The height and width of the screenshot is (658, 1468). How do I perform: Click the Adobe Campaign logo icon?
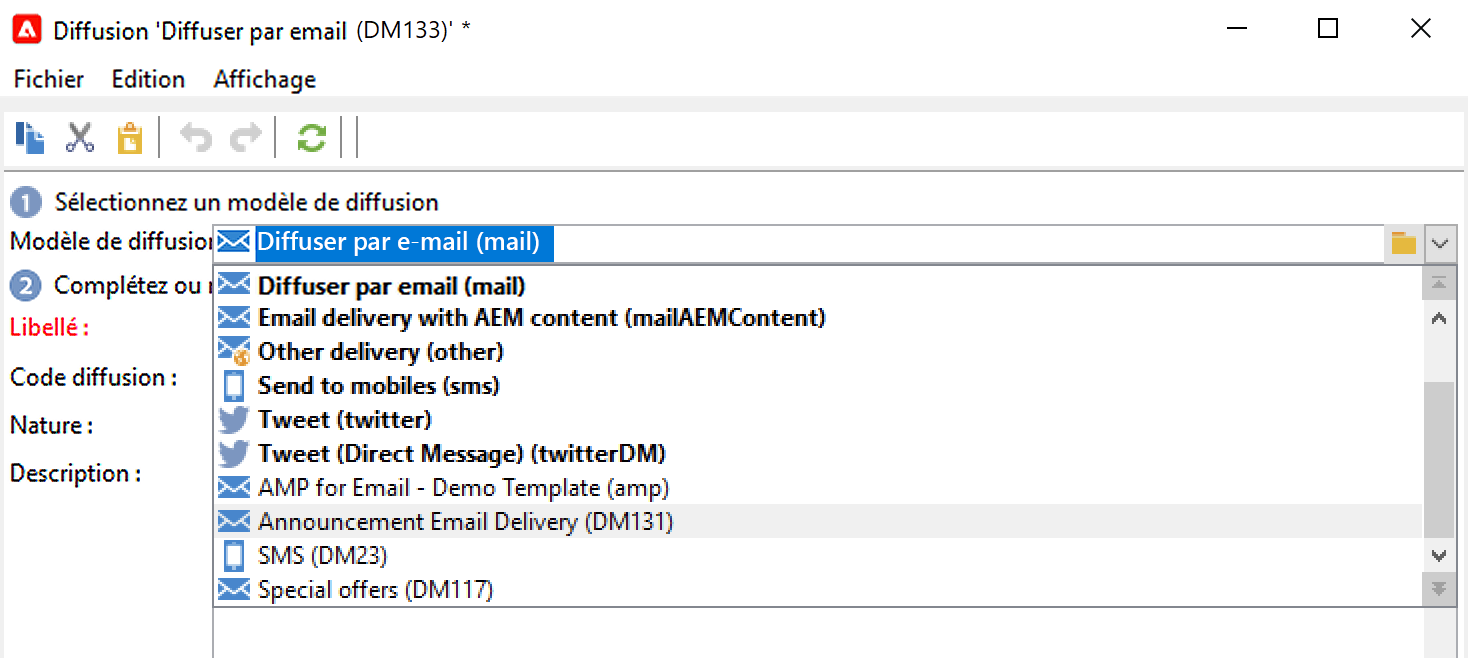click(26, 29)
